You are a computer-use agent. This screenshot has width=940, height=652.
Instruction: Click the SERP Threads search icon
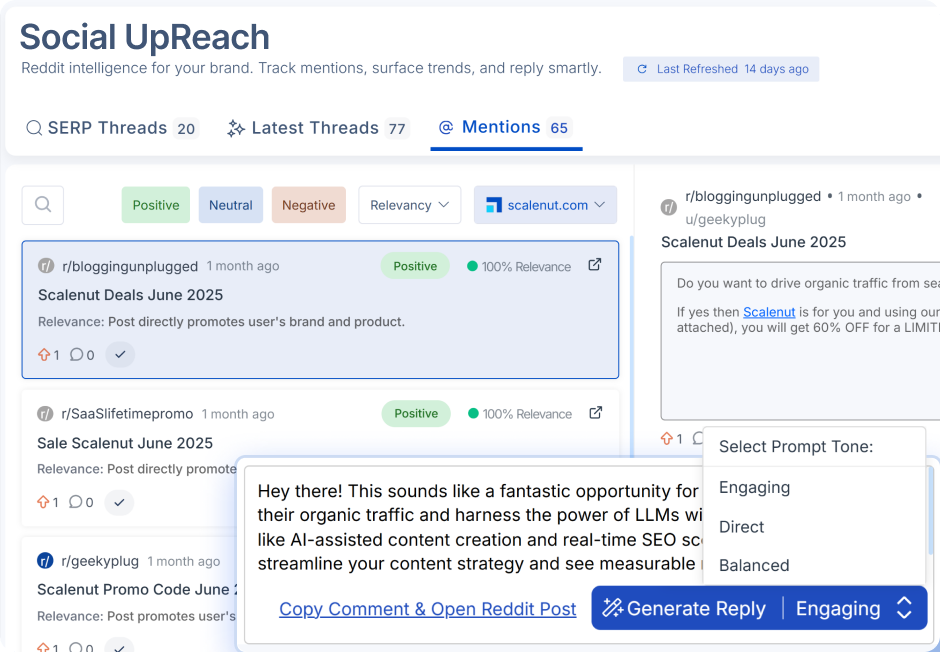point(34,128)
